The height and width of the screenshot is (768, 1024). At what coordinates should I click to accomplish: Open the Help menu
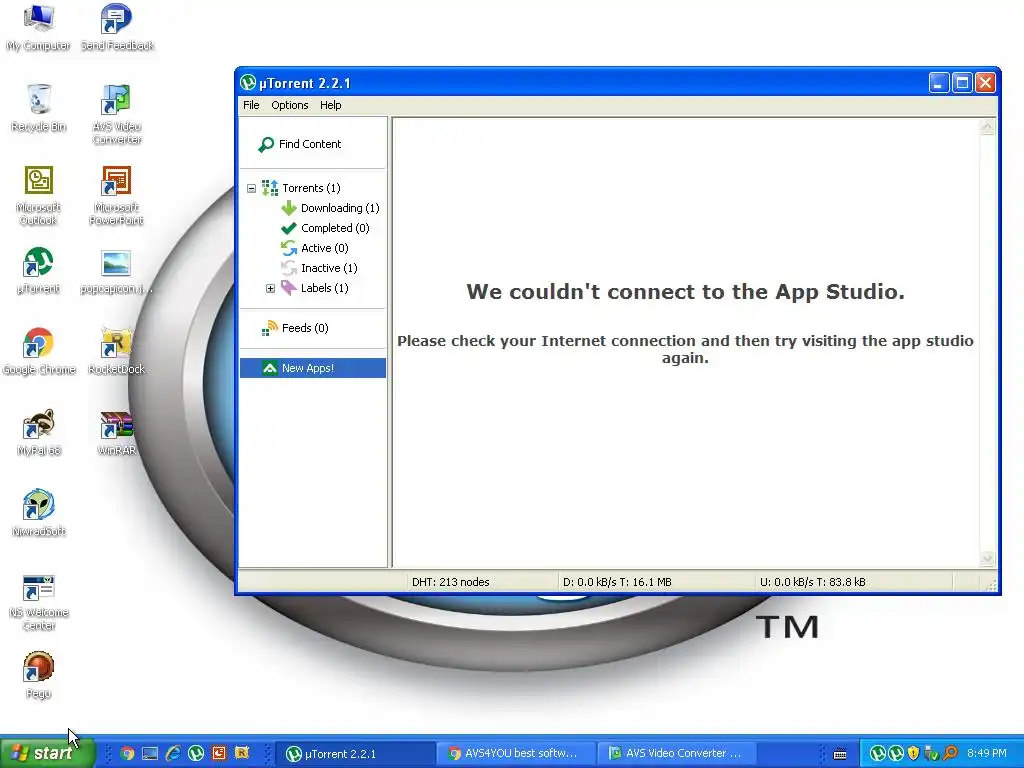click(330, 105)
